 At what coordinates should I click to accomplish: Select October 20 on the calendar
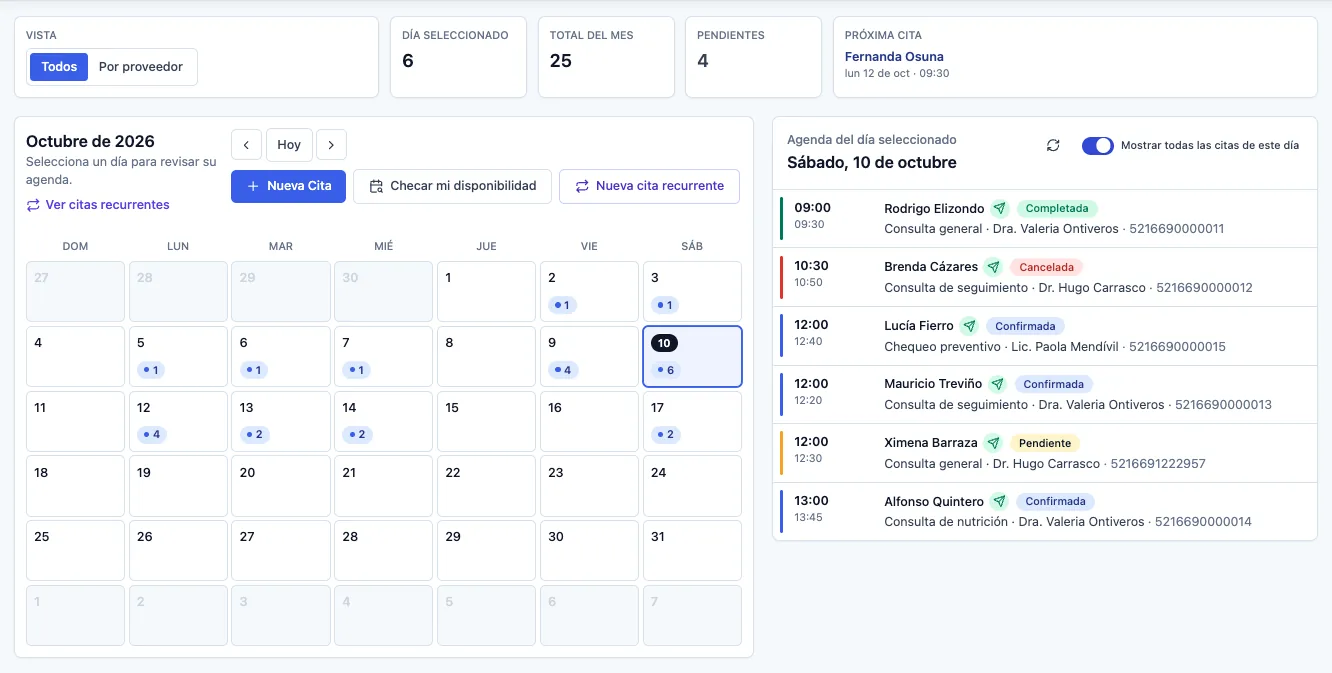coord(281,486)
